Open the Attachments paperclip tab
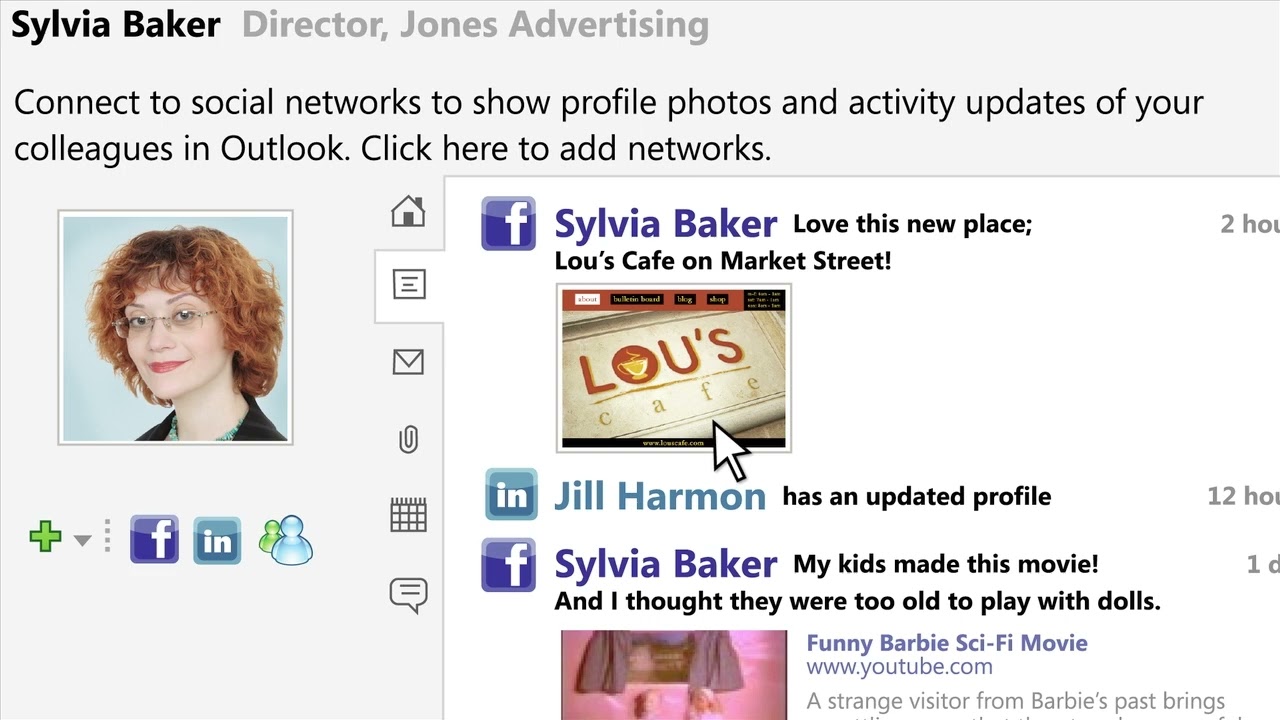The width and height of the screenshot is (1280, 720). point(408,439)
